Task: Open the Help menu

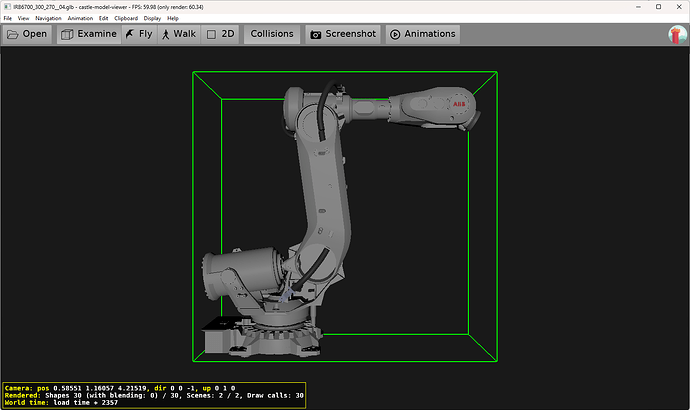Action: pos(173,18)
